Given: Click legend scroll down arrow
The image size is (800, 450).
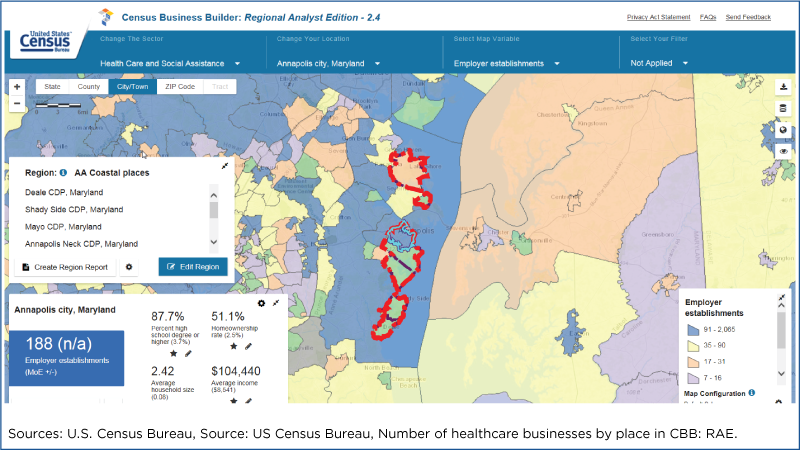Looking at the screenshot, I should [781, 374].
